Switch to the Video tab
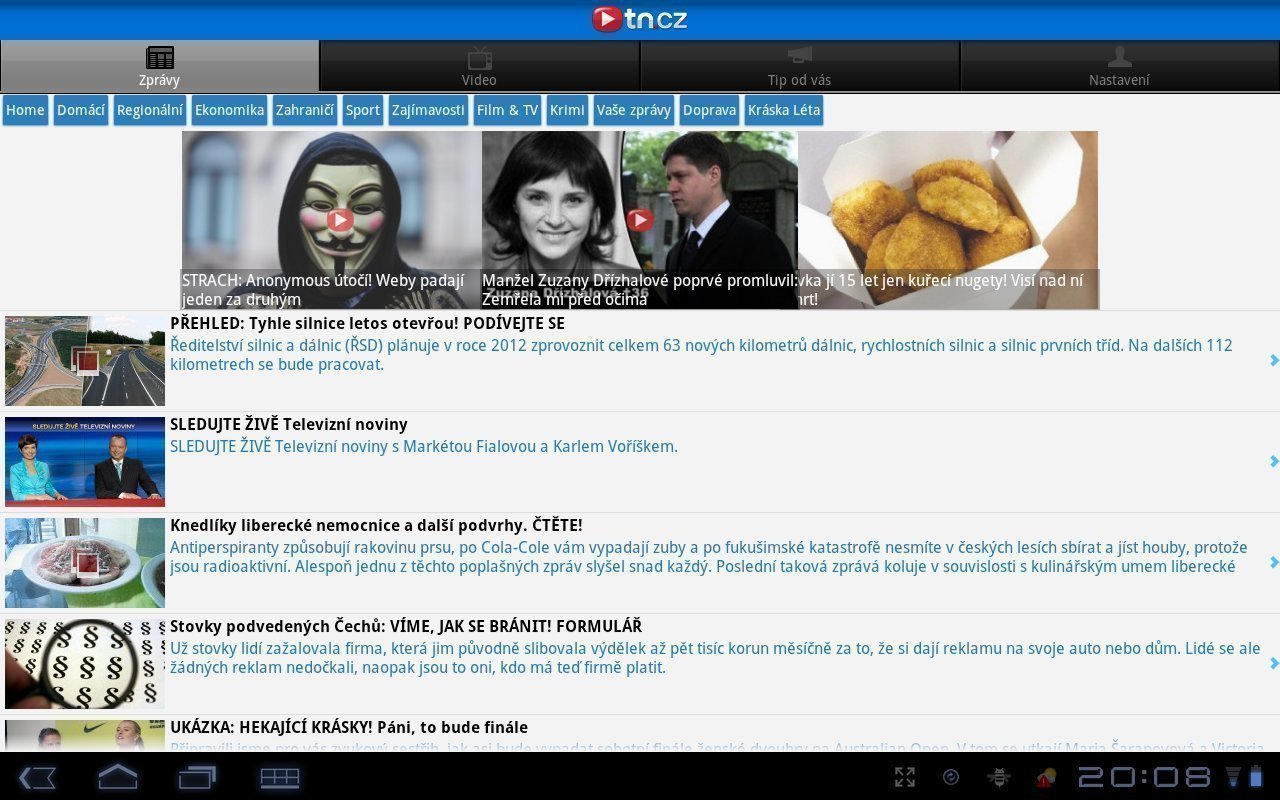 coord(480,66)
